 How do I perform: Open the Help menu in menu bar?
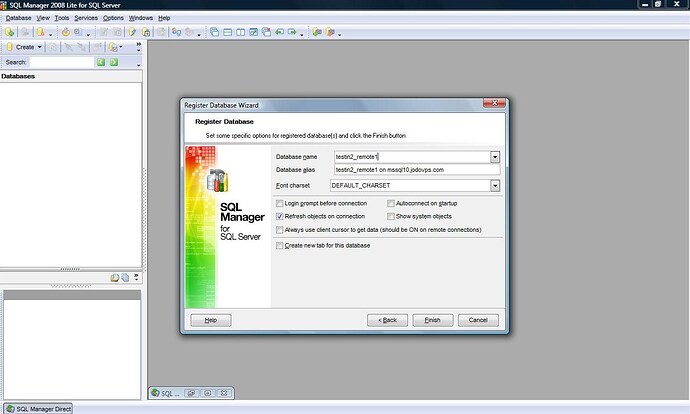pyautogui.click(x=164, y=18)
